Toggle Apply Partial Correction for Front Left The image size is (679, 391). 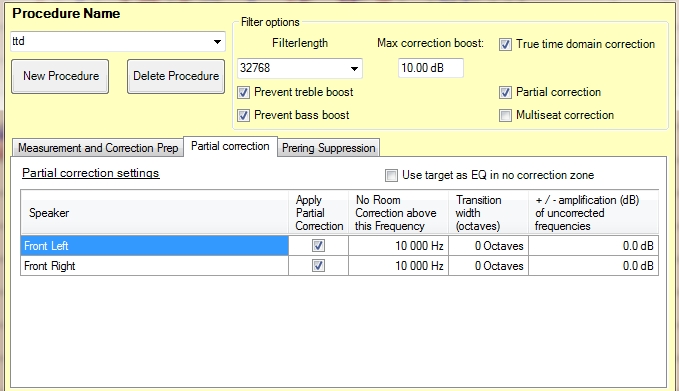(x=318, y=246)
